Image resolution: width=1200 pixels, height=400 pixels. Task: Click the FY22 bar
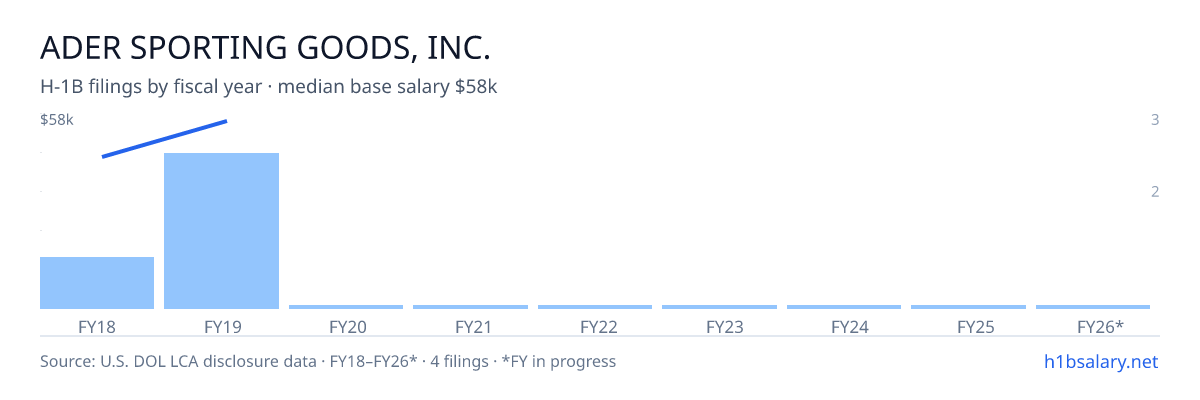coord(595,307)
